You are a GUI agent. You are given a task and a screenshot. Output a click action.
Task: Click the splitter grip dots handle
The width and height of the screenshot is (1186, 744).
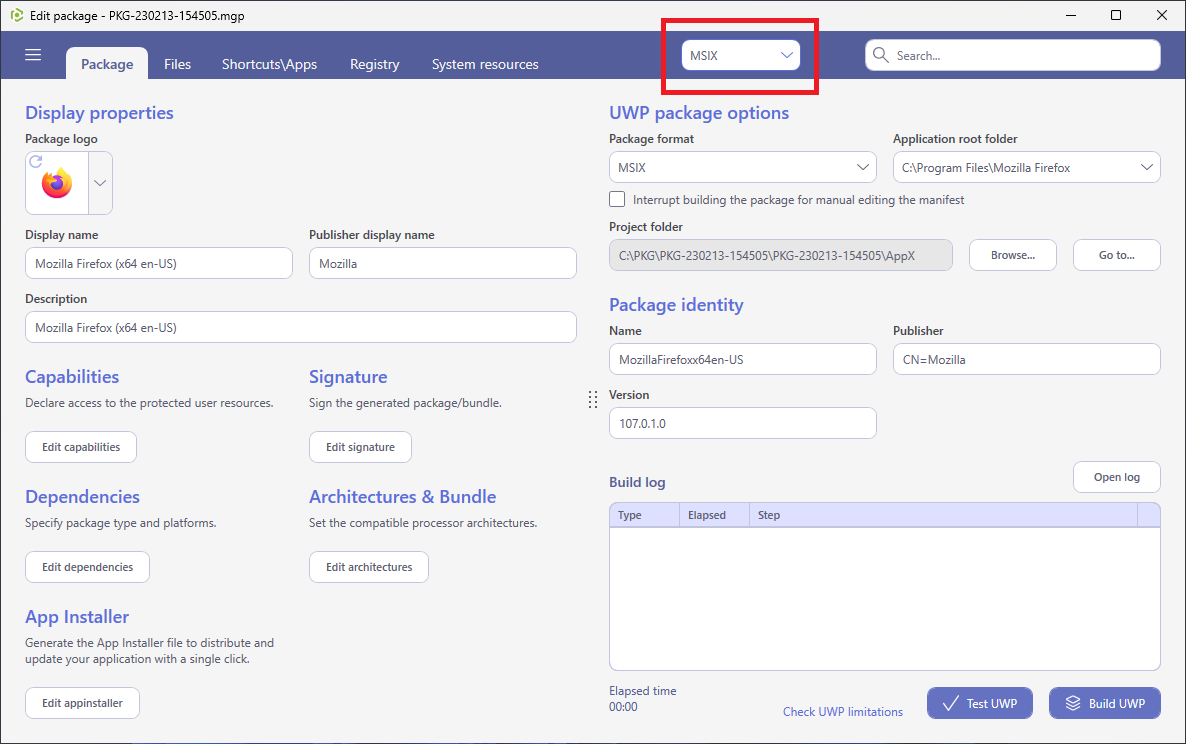593,400
